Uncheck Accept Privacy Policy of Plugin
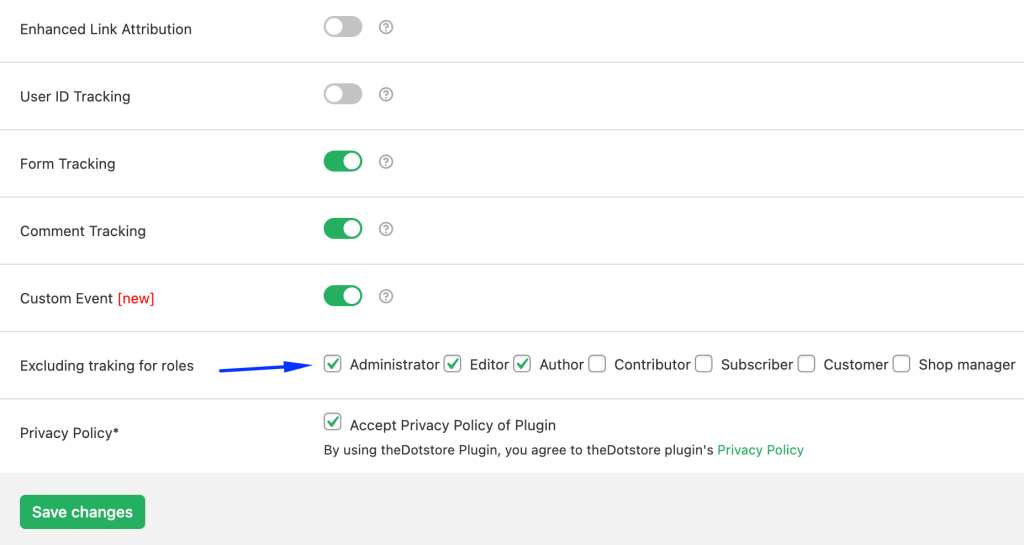Image resolution: width=1024 pixels, height=545 pixels. click(x=332, y=422)
